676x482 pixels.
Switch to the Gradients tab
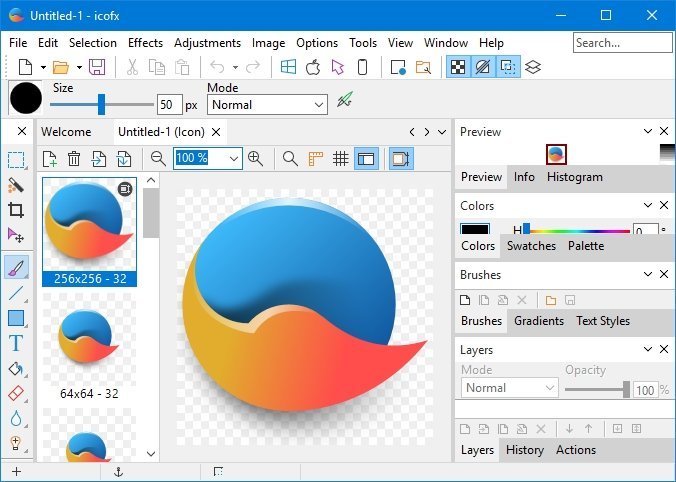tap(539, 321)
